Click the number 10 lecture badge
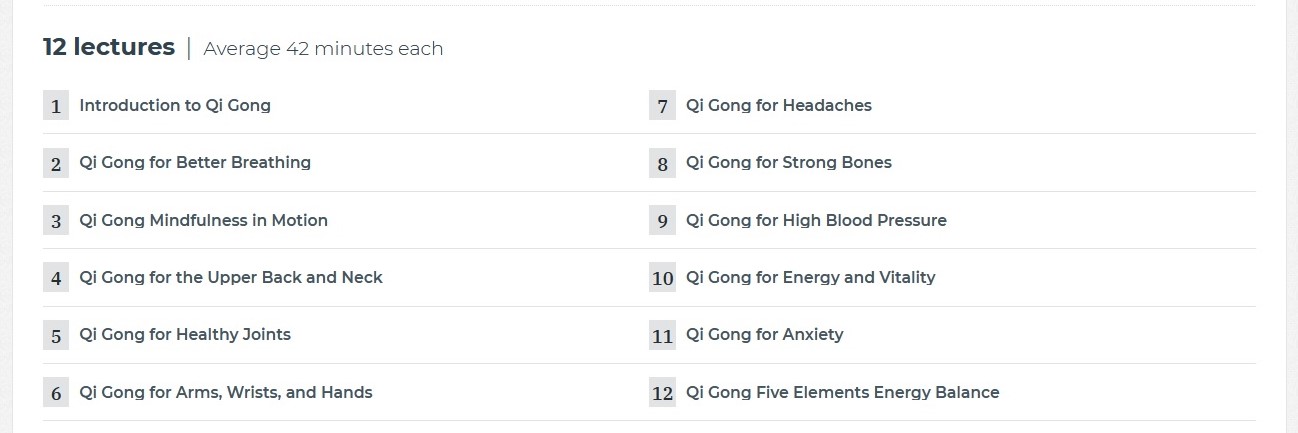 tap(662, 278)
